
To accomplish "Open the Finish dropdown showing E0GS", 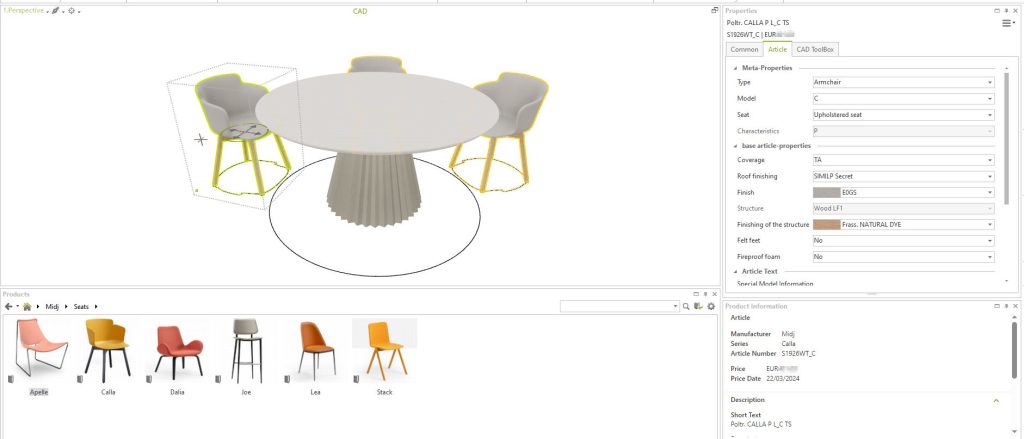I will tap(903, 193).
